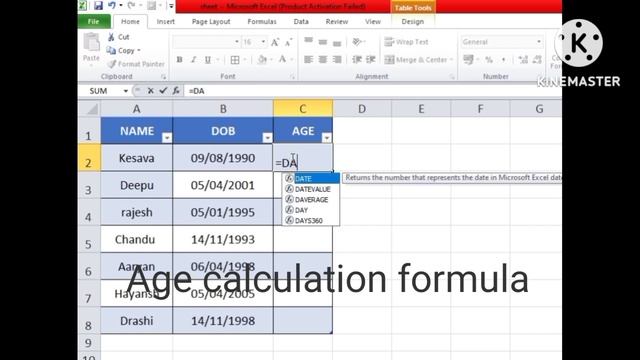Click the Paste clipboard icon
Image resolution: width=640 pixels, height=360 pixels.
(91, 42)
